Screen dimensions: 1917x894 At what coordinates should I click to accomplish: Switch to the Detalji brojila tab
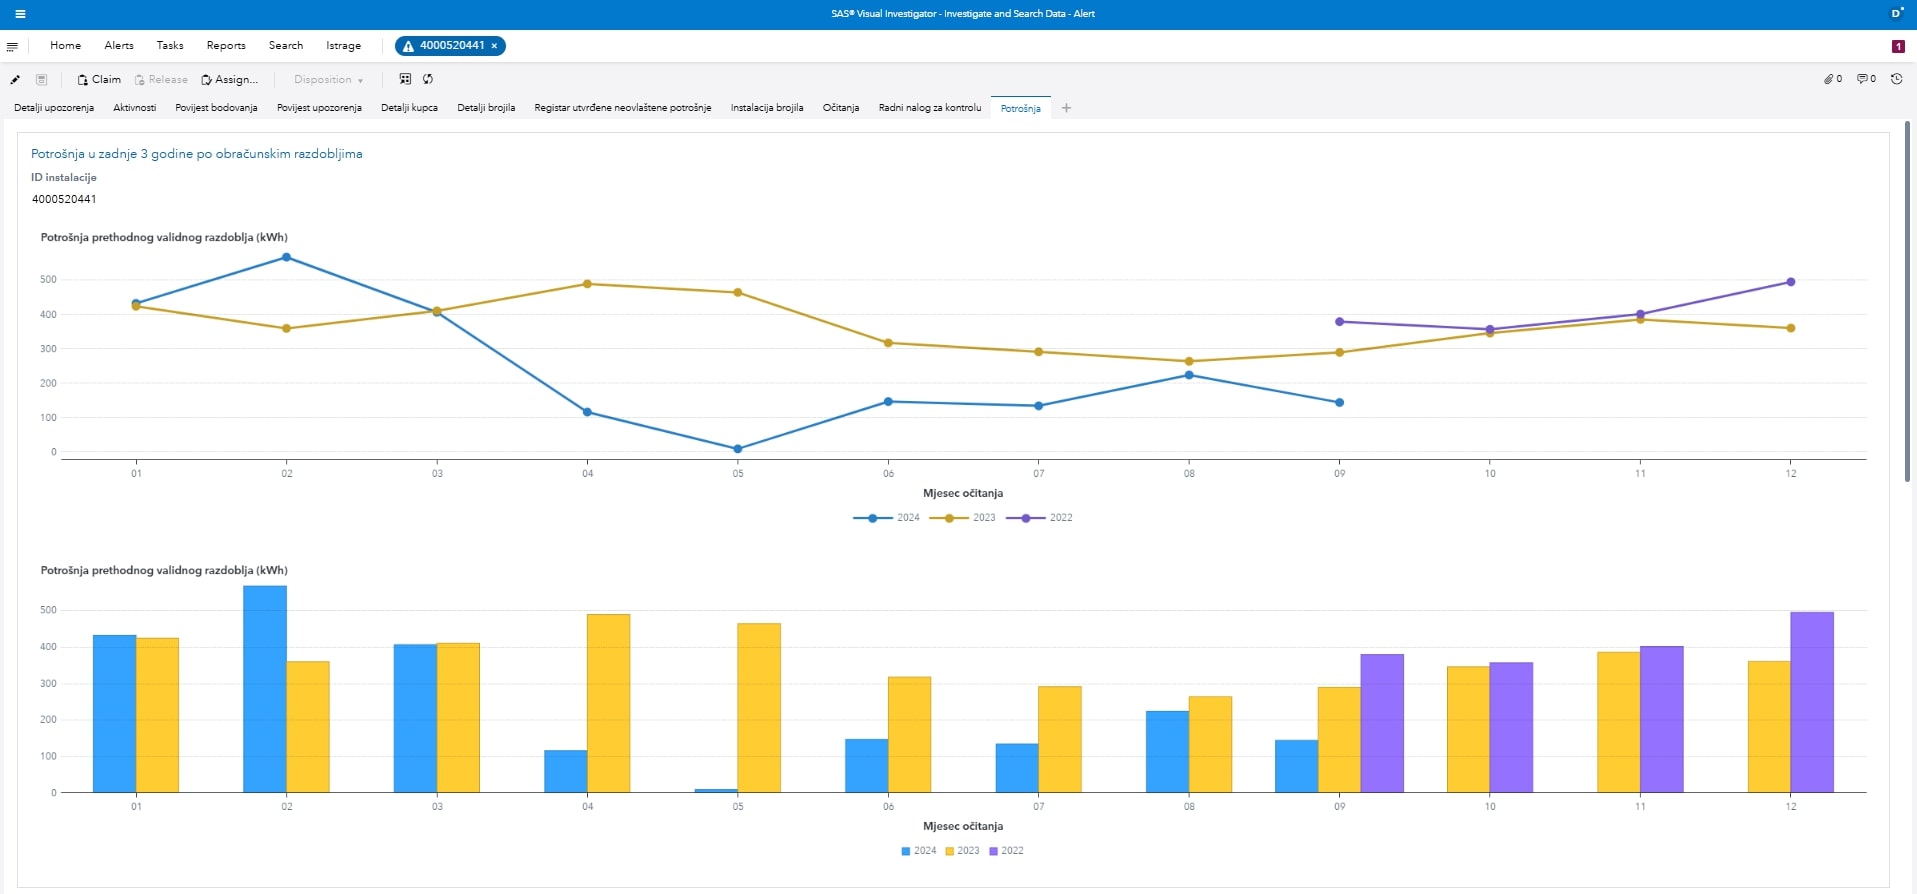[x=486, y=108]
